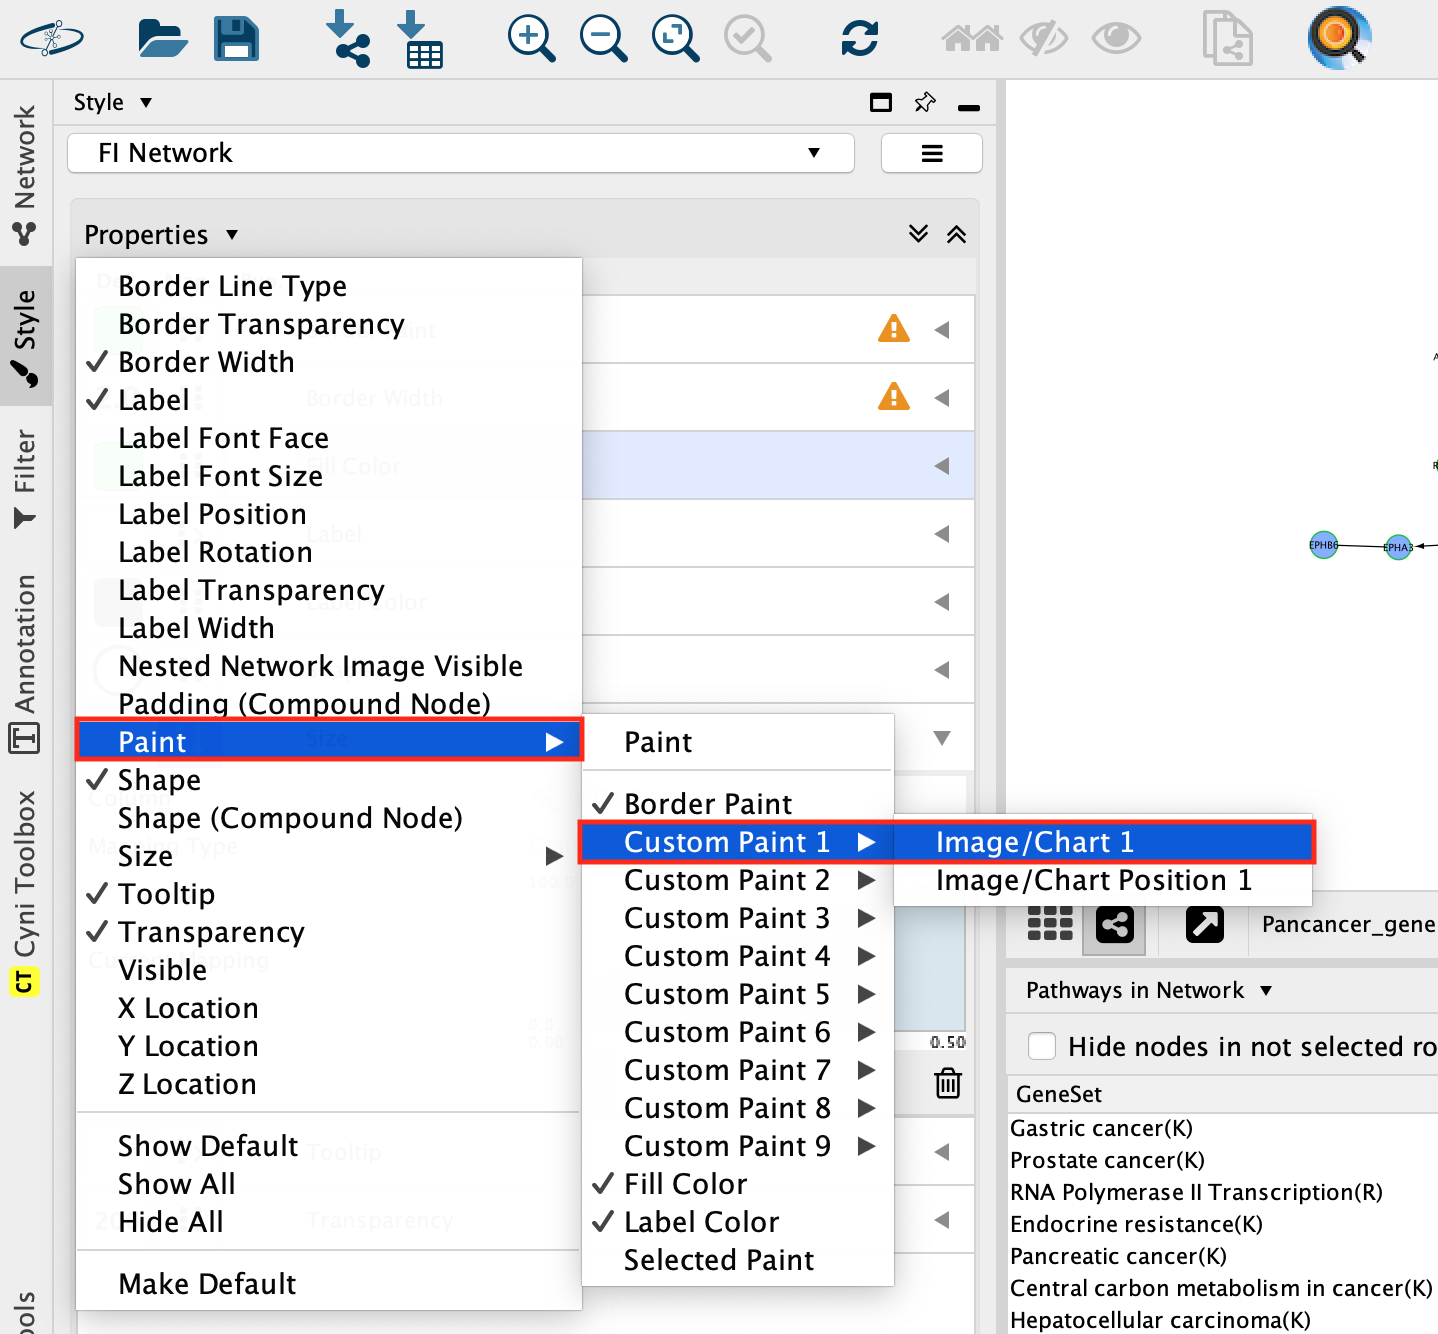The image size is (1438, 1334).
Task: Click the style options hamburger button
Action: pos(931,153)
